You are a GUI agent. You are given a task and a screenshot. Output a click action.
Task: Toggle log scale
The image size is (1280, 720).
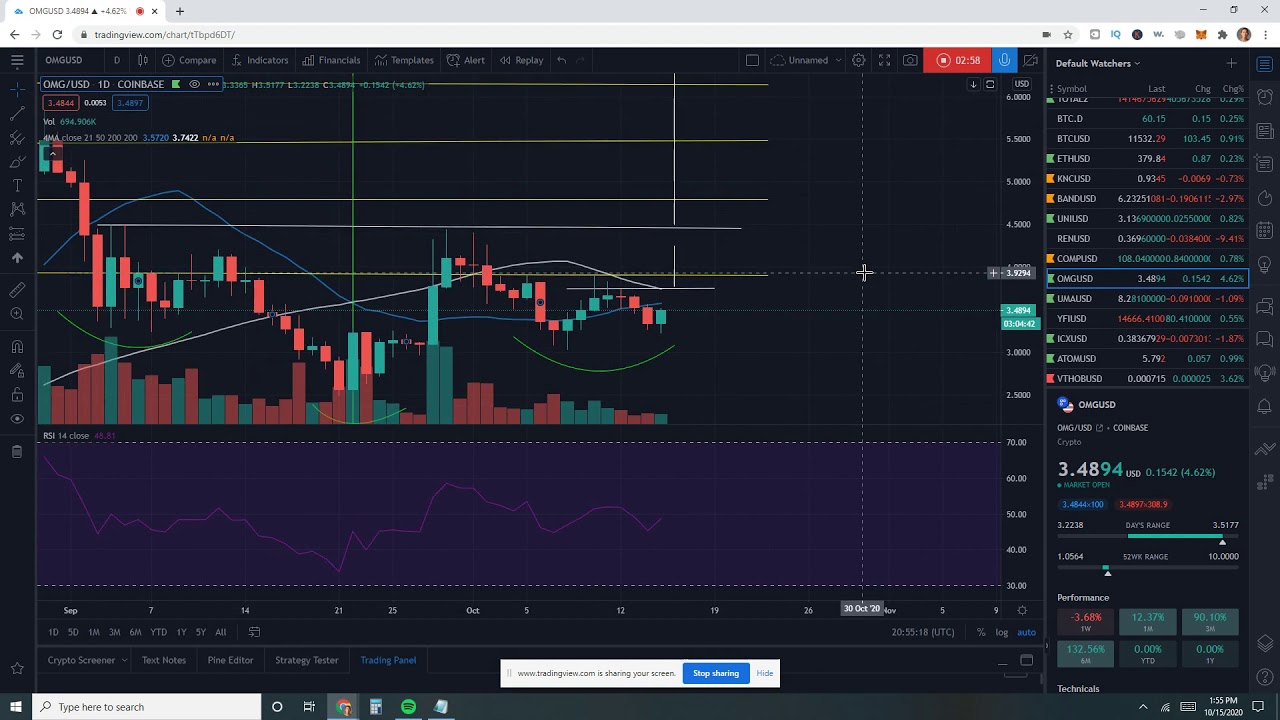(1001, 632)
